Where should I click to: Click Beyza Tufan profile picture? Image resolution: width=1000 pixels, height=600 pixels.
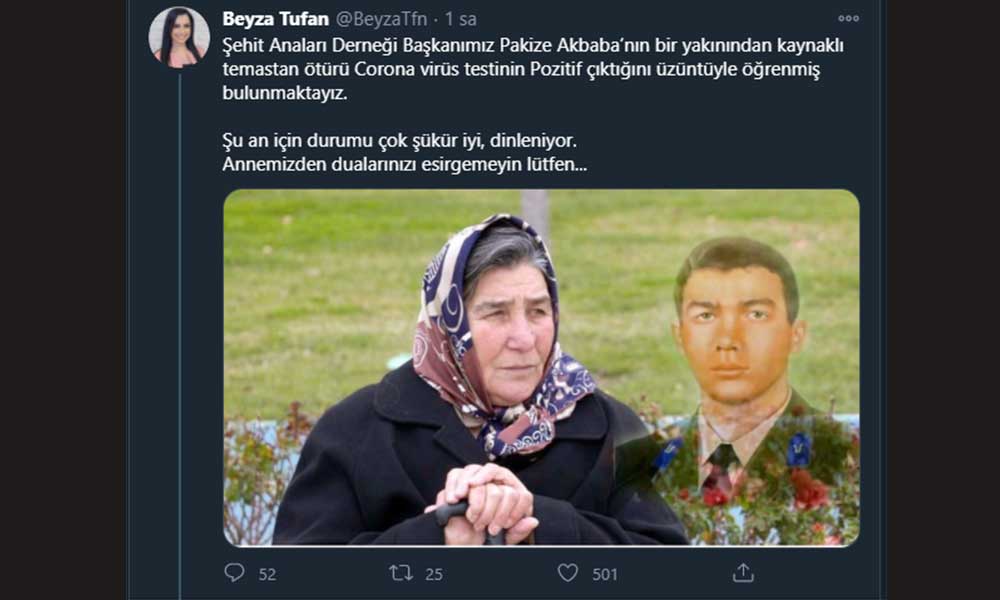coord(179,37)
